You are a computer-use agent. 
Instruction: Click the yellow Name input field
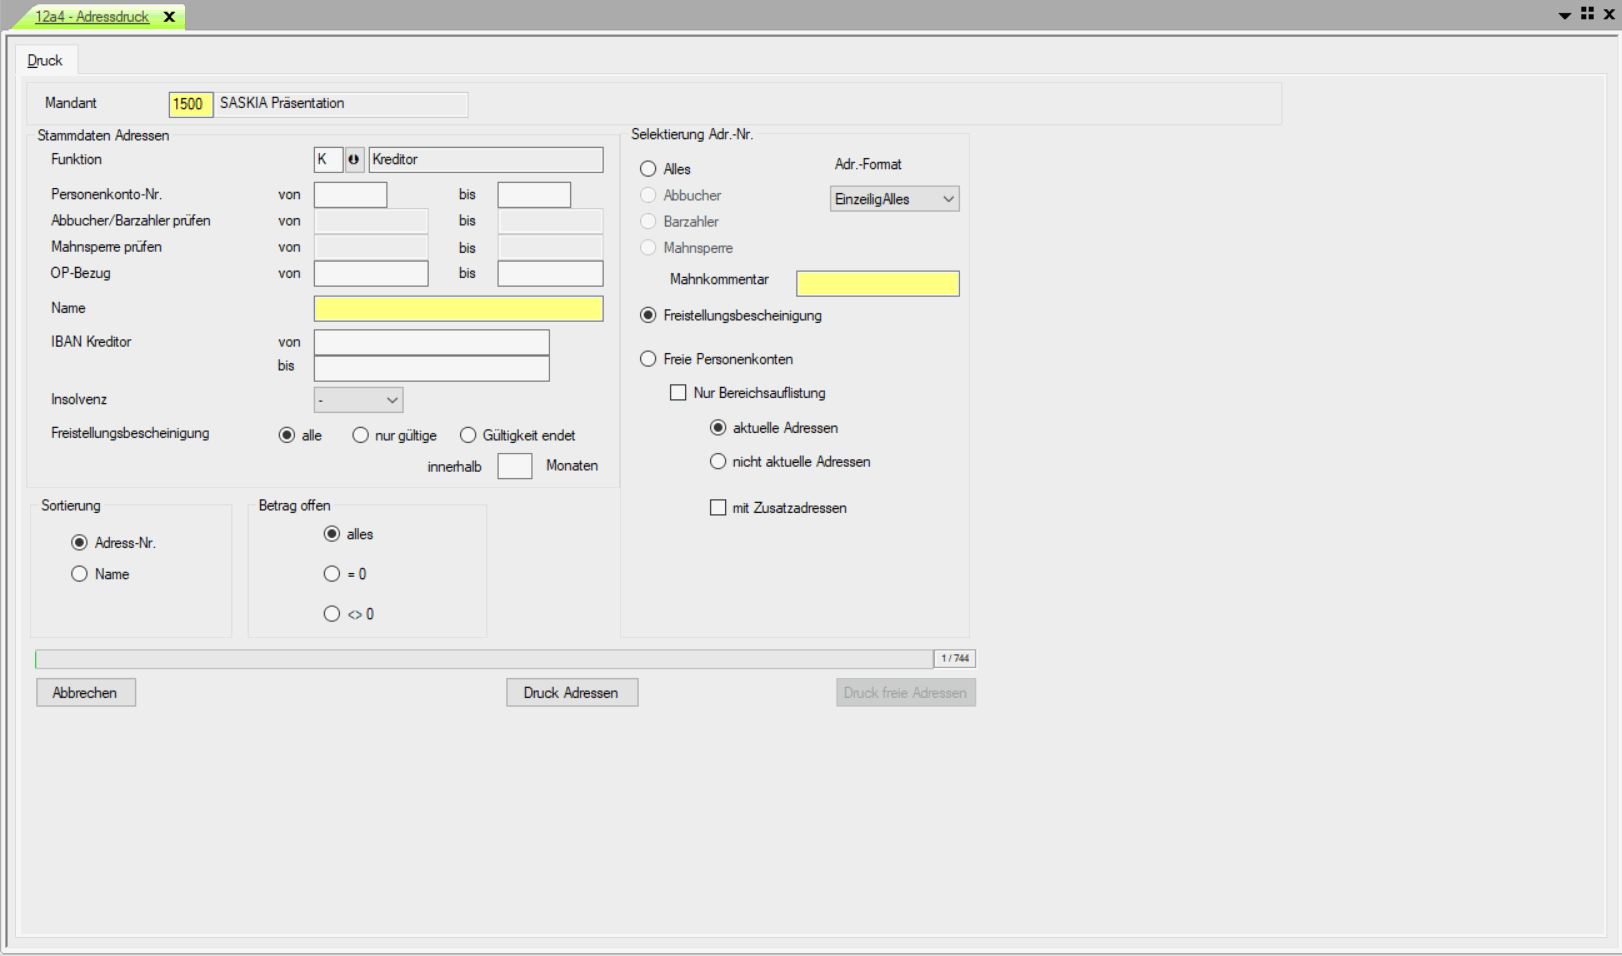pos(458,309)
